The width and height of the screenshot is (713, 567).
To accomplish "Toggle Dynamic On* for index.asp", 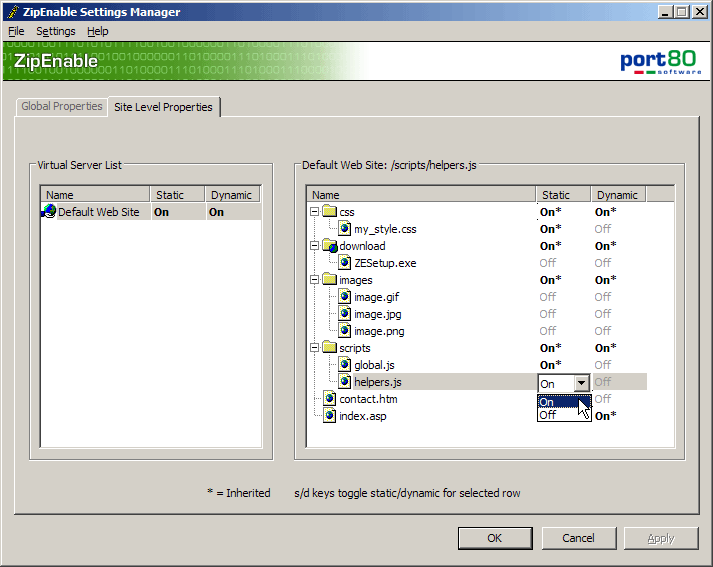I will tap(606, 416).
